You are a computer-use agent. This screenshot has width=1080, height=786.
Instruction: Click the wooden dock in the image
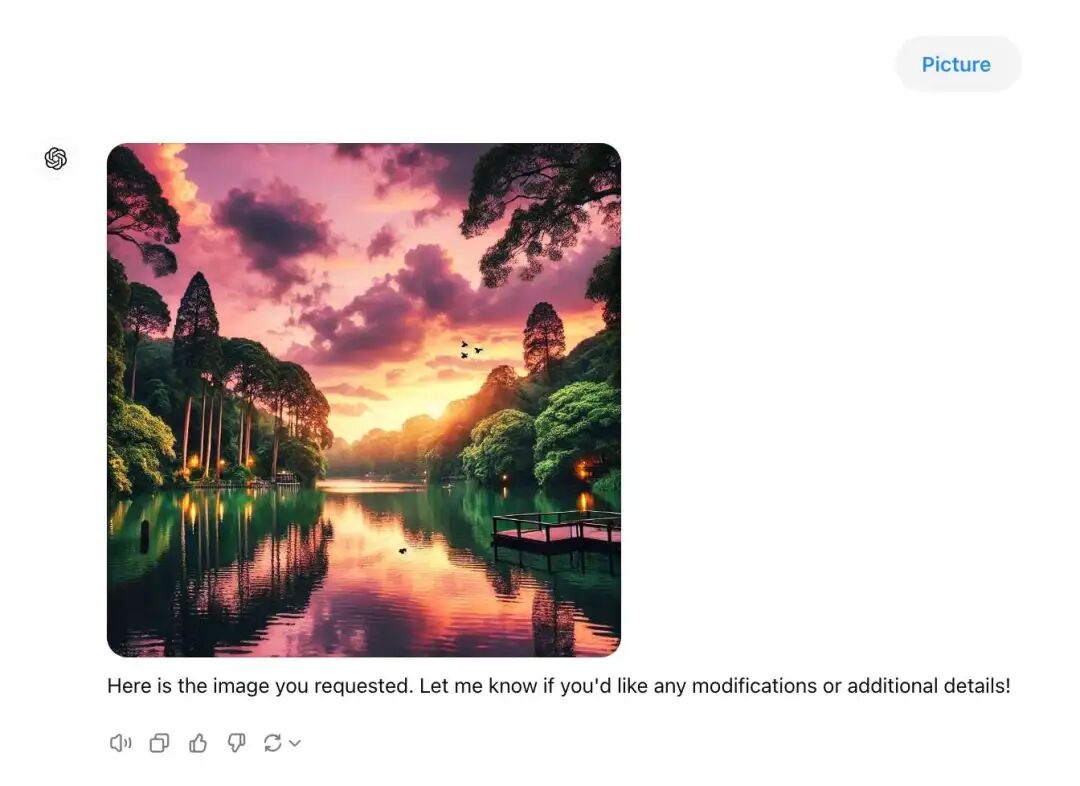tap(558, 531)
